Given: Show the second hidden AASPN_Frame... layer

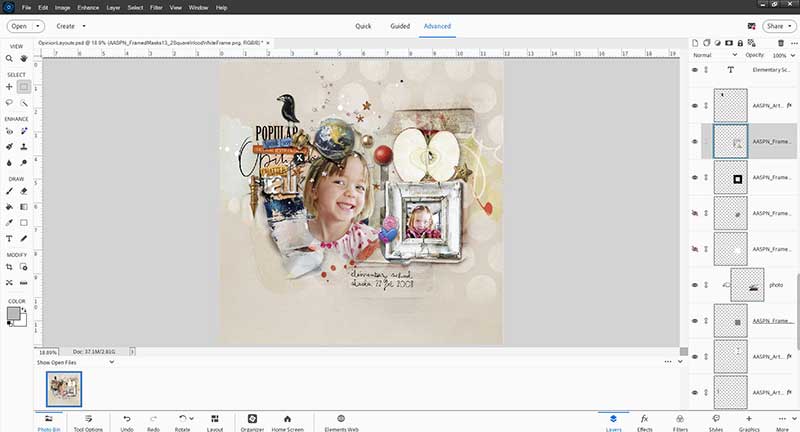Looking at the screenshot, I should (x=695, y=249).
